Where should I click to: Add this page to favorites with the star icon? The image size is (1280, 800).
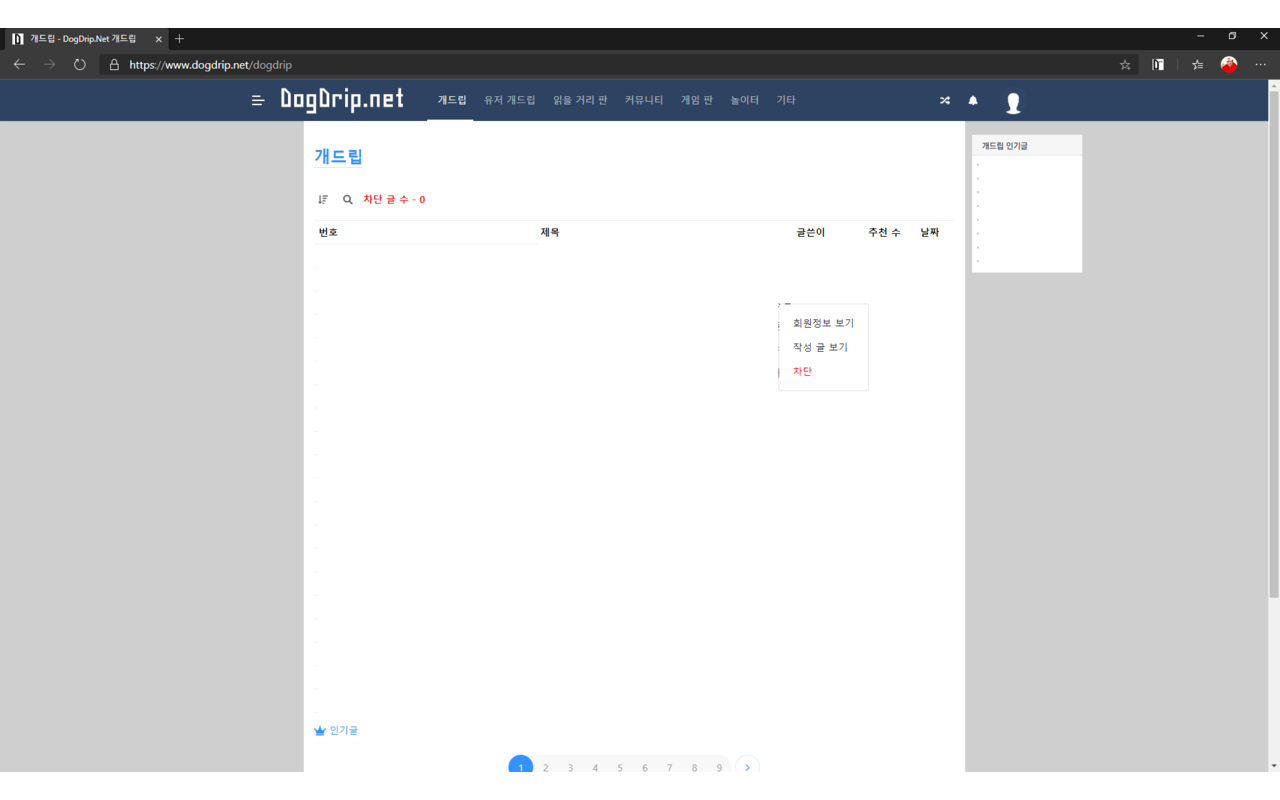click(1125, 65)
